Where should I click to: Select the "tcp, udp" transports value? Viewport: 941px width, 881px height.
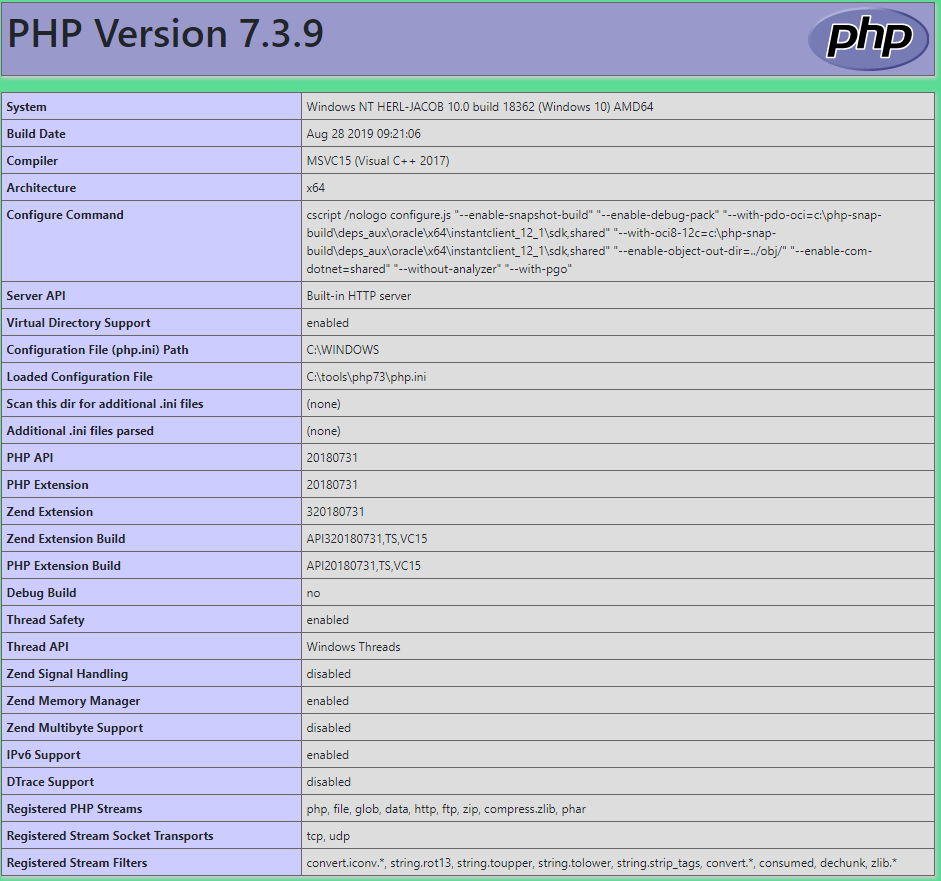click(x=328, y=836)
